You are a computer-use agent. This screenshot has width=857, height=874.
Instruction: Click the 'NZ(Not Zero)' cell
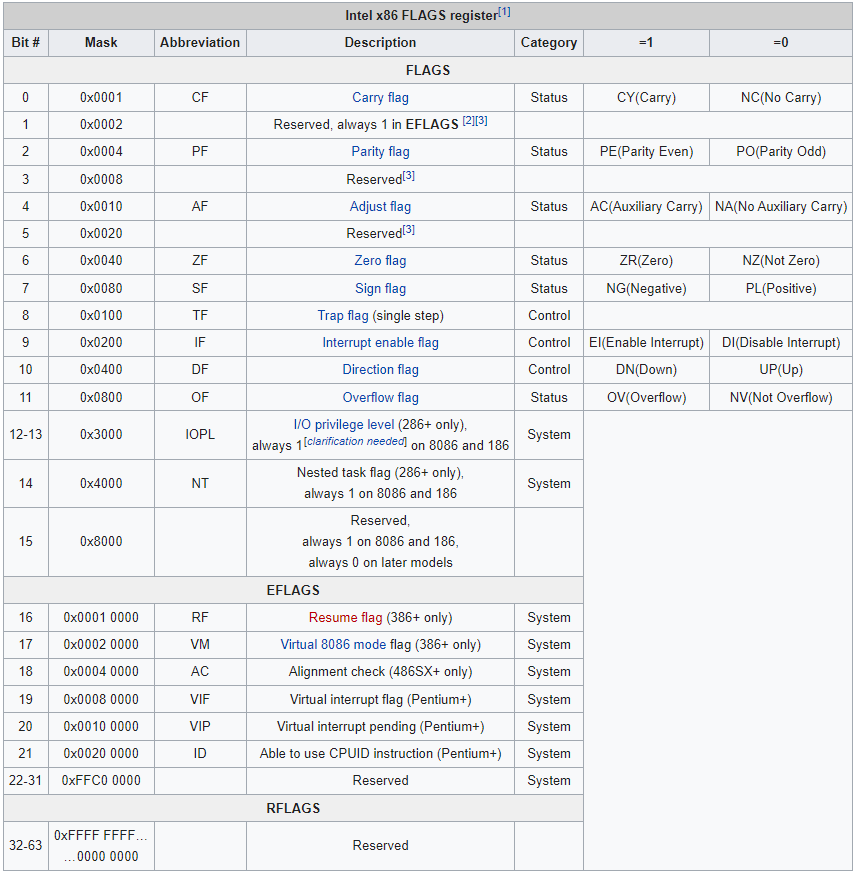tap(781, 260)
